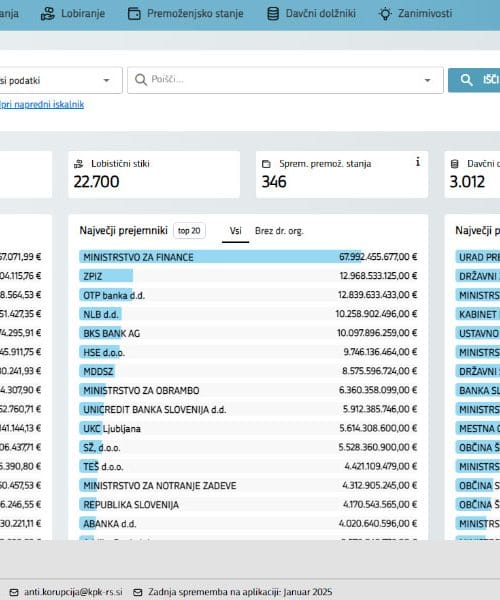This screenshot has height=600, width=500.
Task: Open the napredni iskalnik link
Action: click(x=42, y=104)
